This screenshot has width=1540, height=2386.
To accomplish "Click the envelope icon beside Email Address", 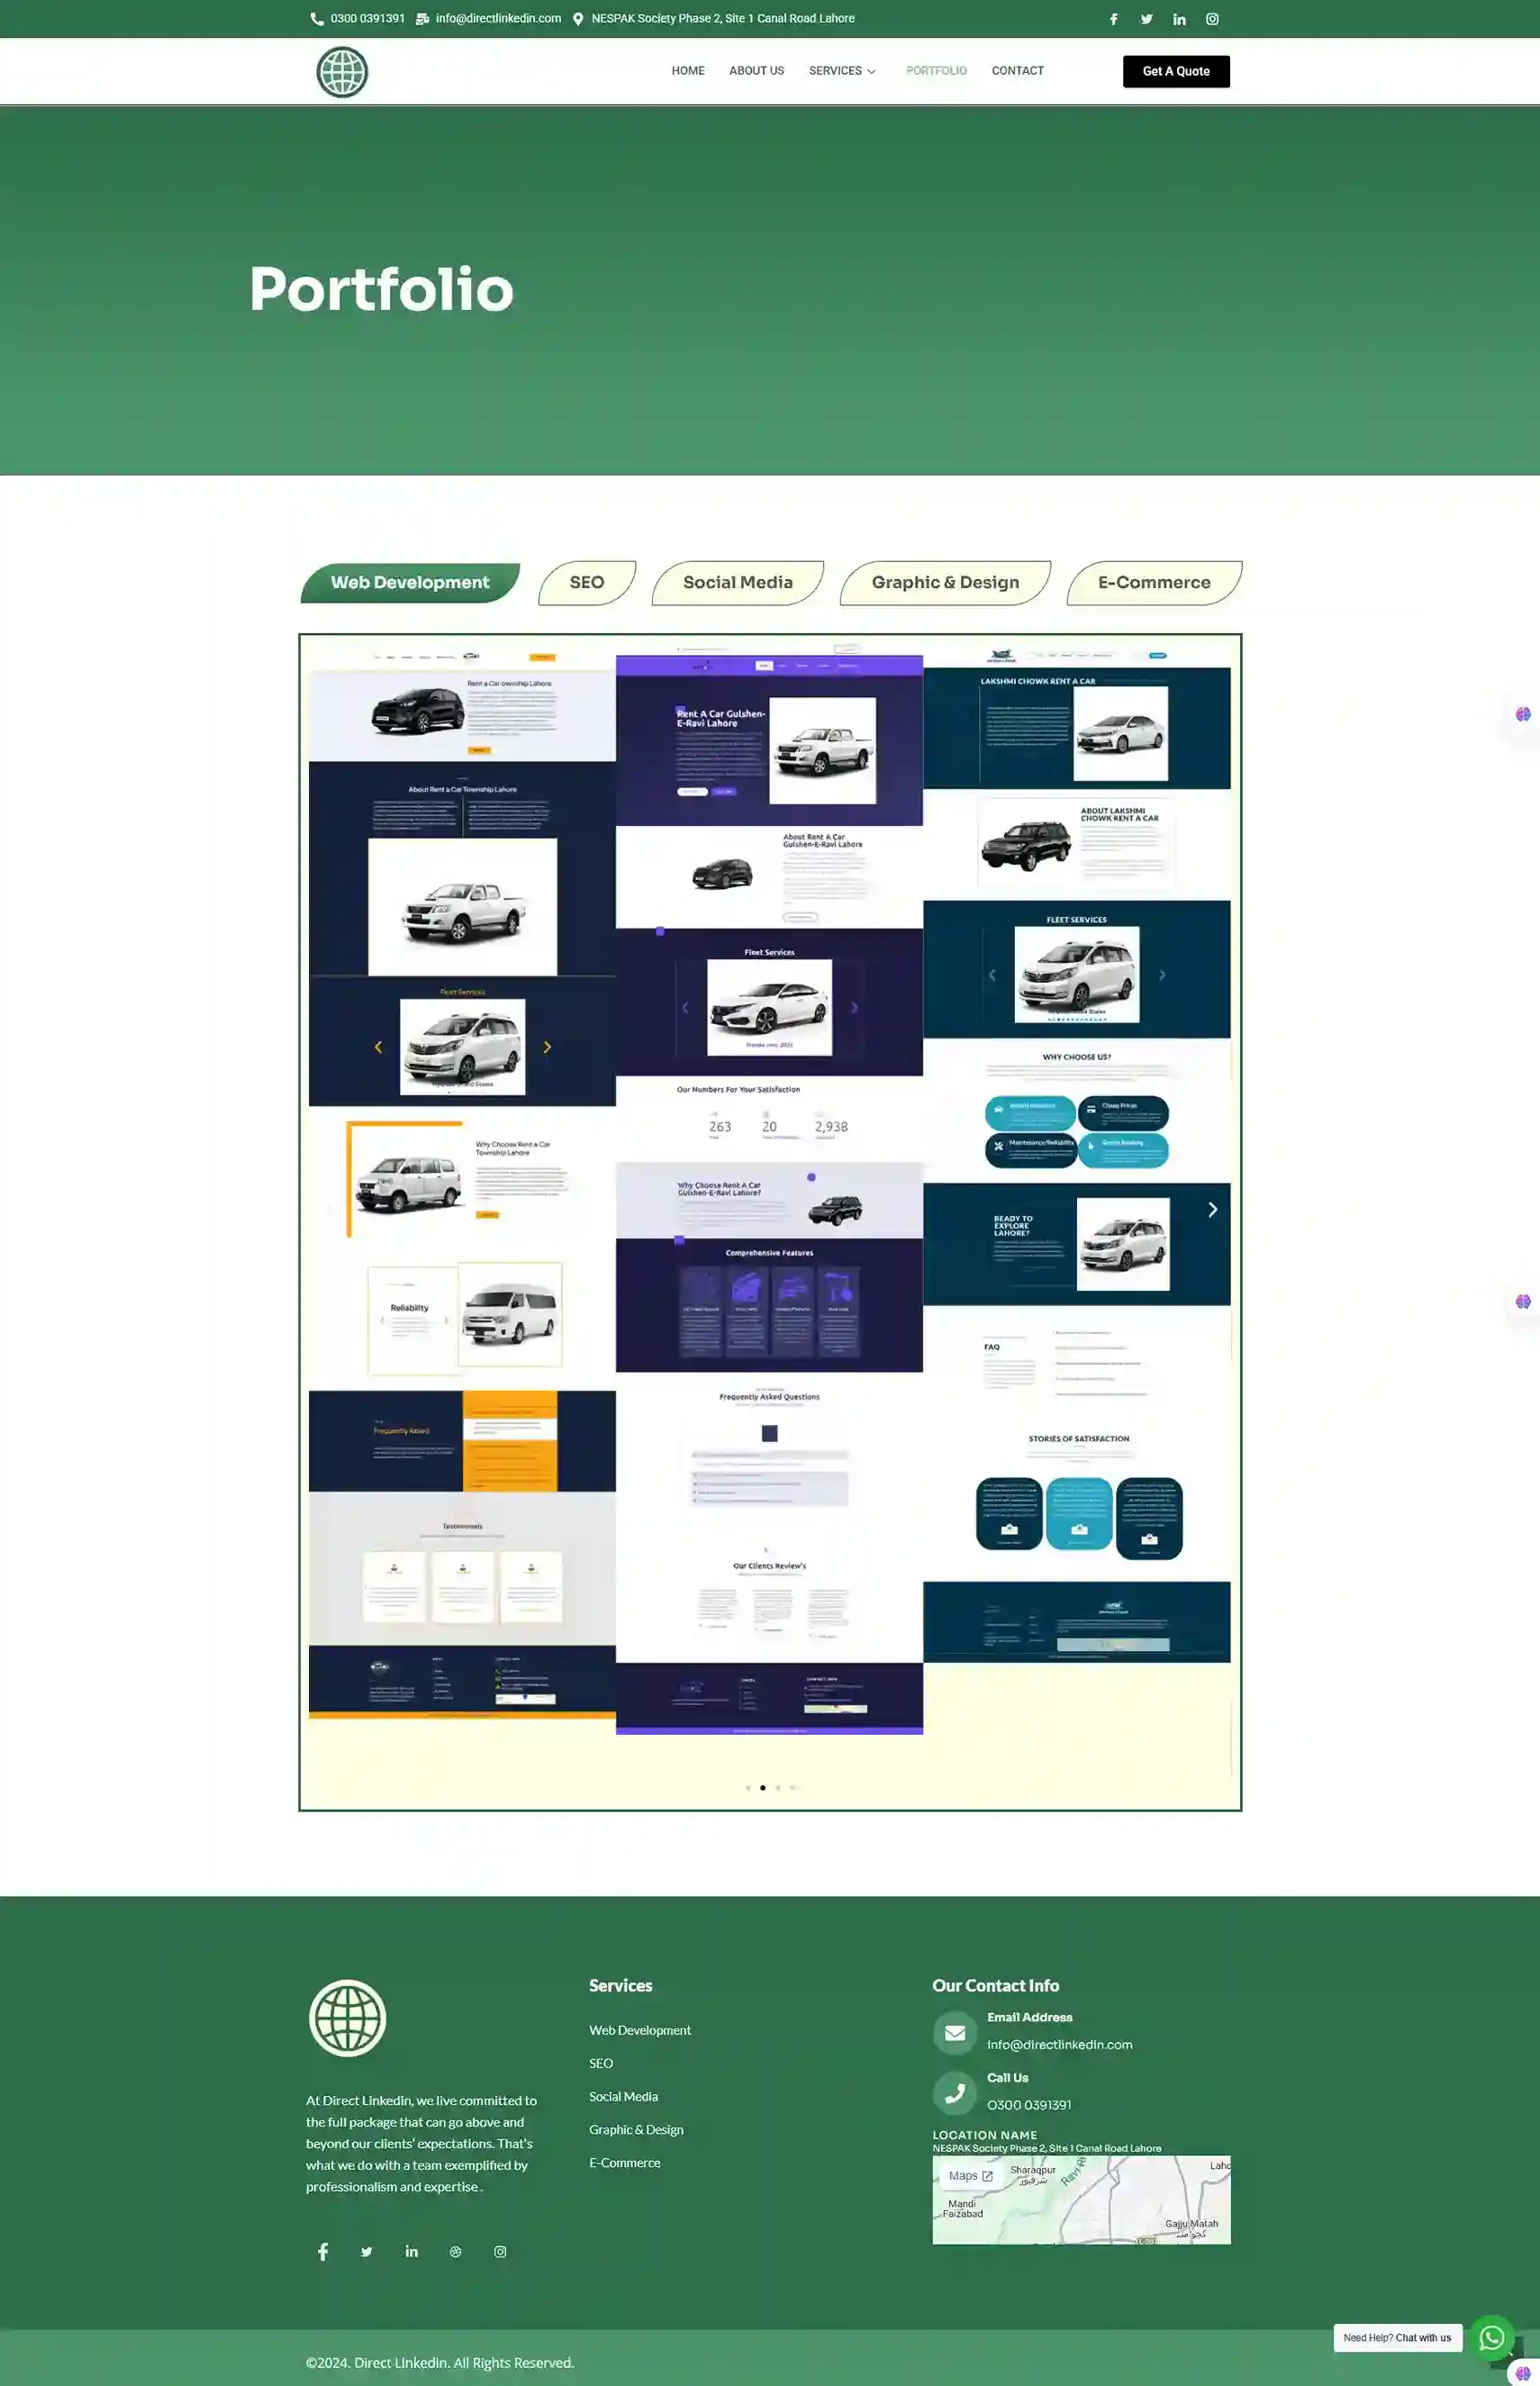I will [x=954, y=2032].
